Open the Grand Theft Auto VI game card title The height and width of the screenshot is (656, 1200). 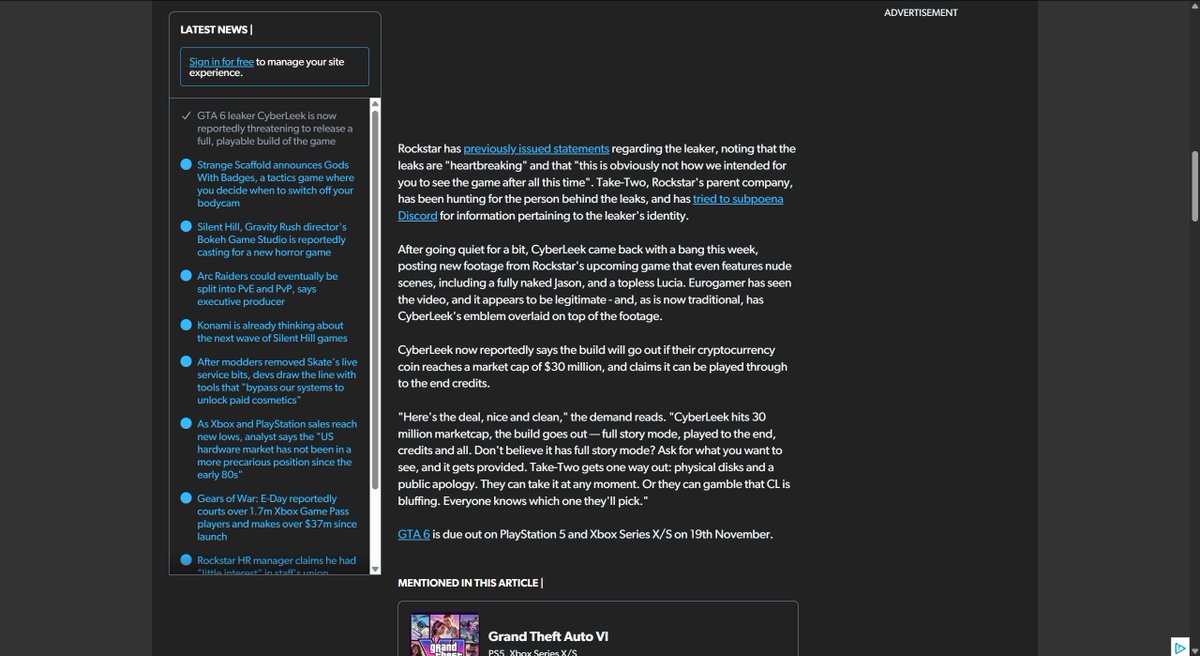tap(548, 636)
